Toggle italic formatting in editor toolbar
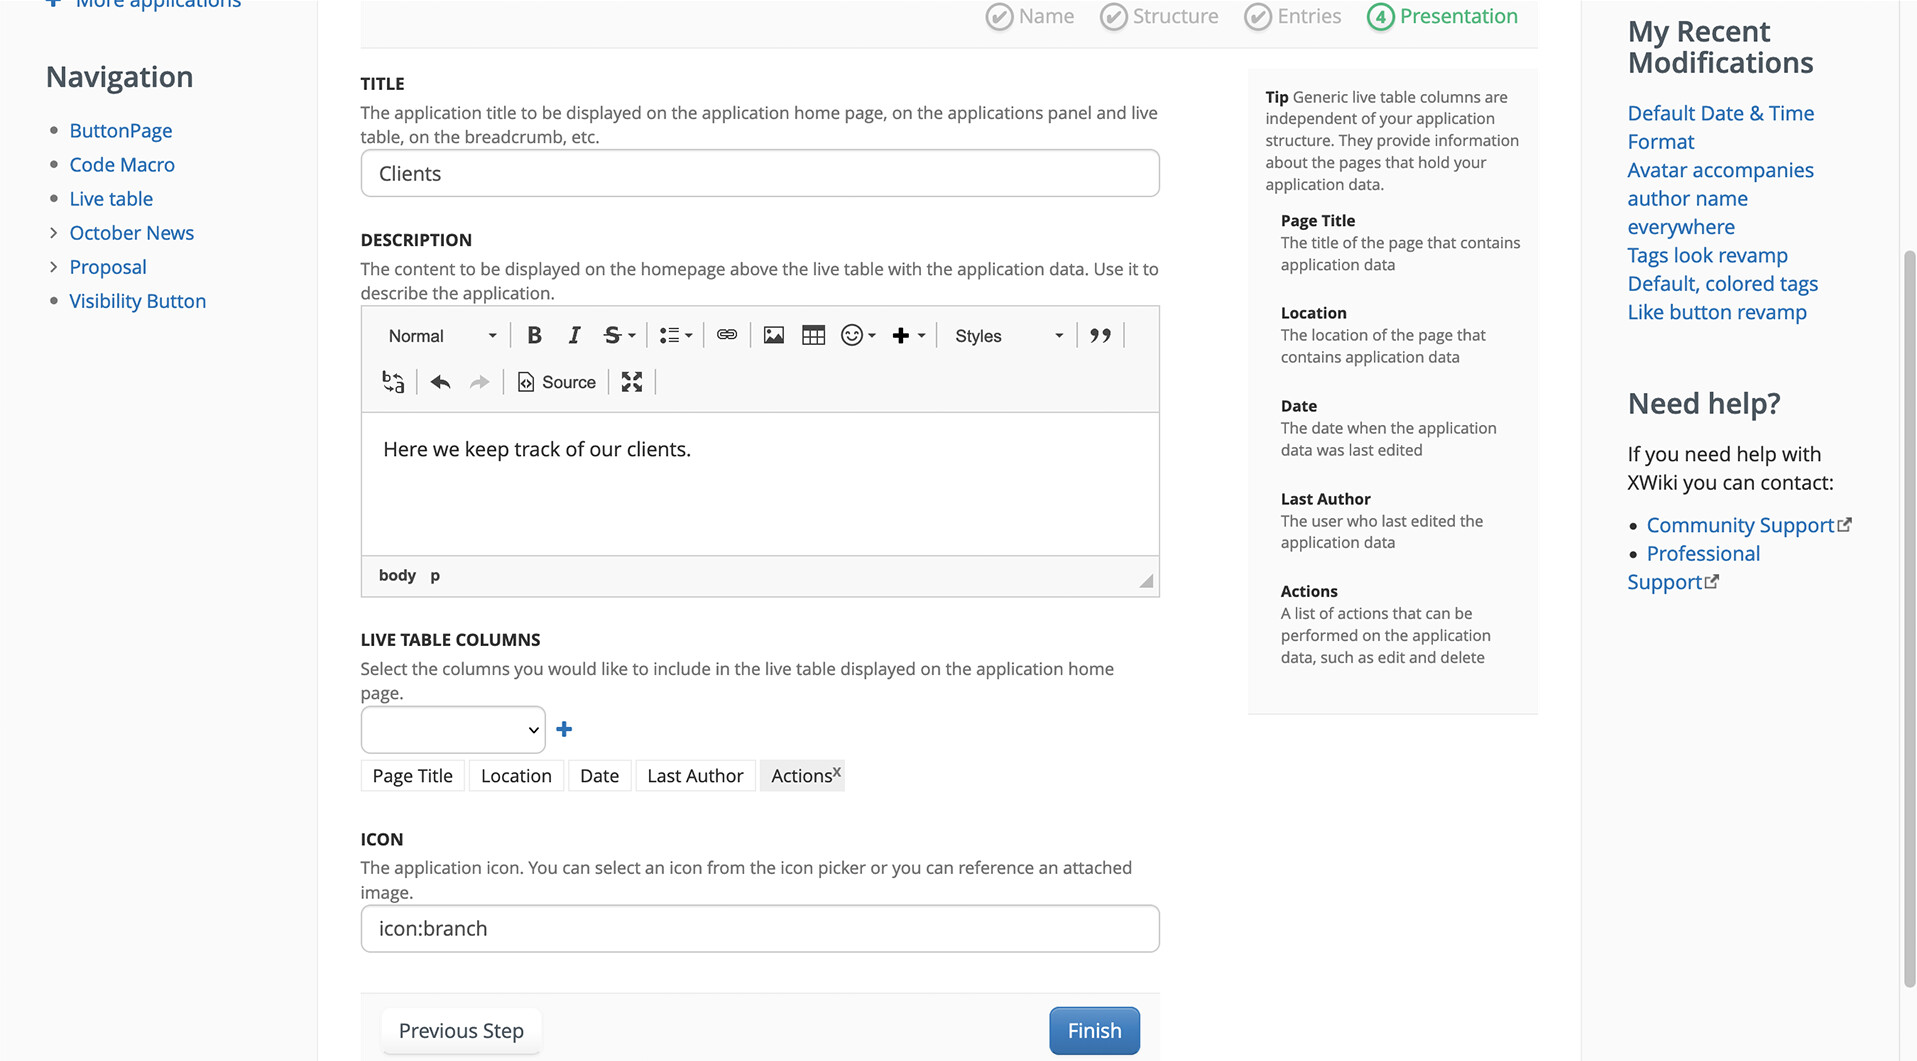The image size is (1917, 1061). coord(574,336)
